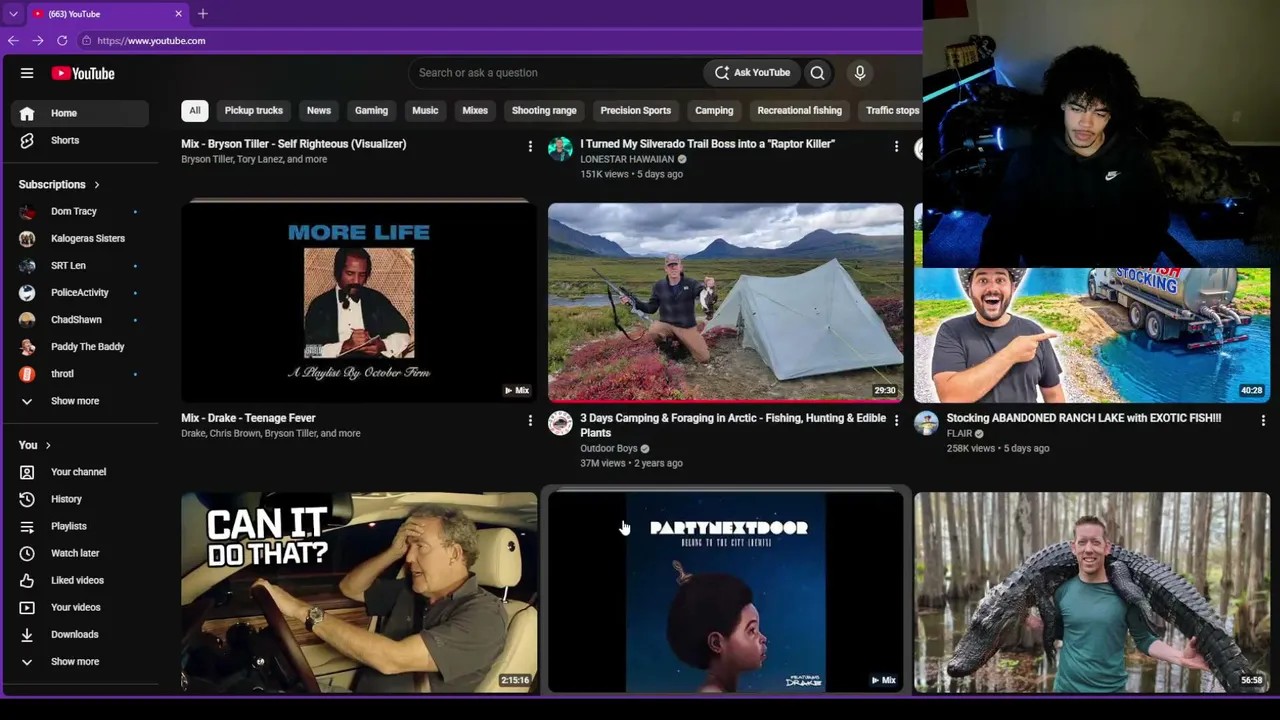Viewport: 1280px width, 720px height.
Task: Click the browser address bar
Action: tap(500, 41)
